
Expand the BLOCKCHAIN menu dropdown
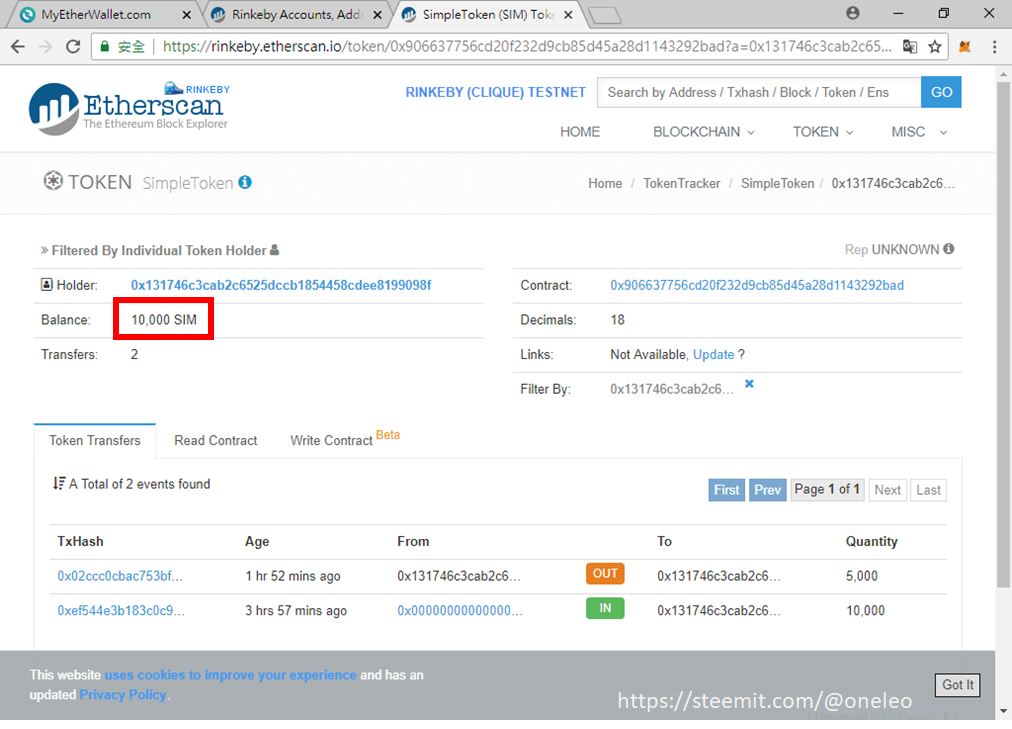[x=703, y=132]
